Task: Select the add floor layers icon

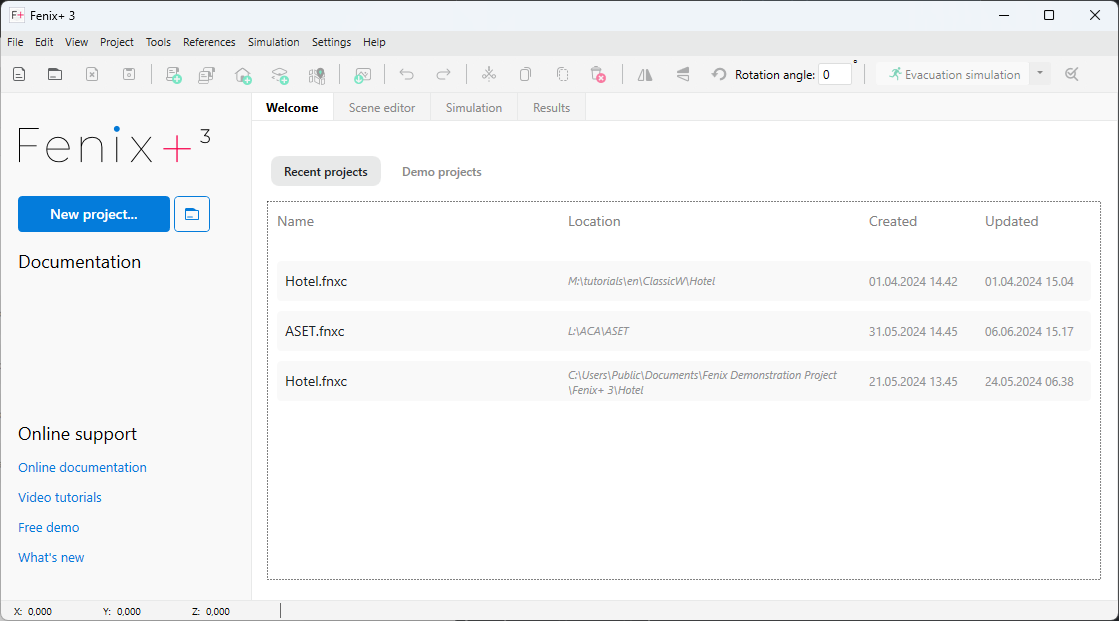Action: 280,74
